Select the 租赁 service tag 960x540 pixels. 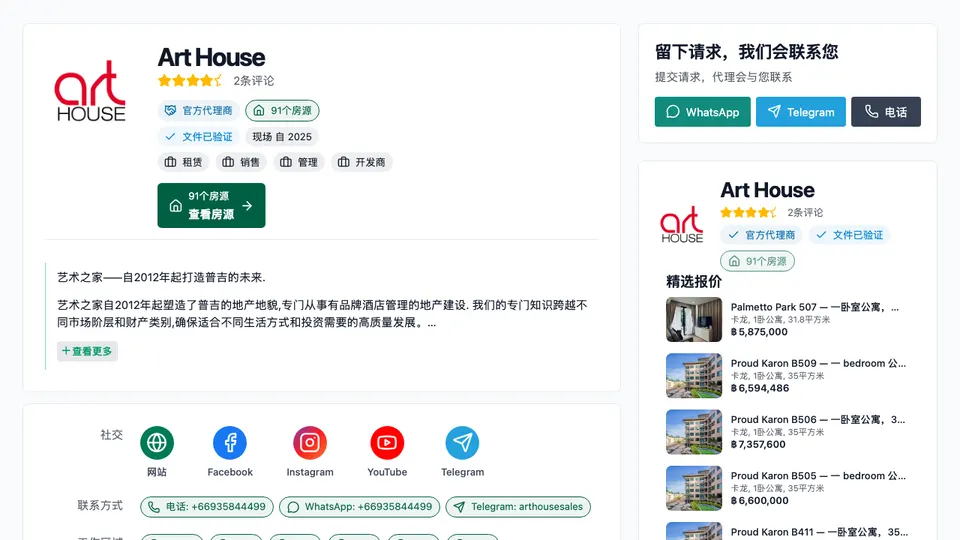[183, 162]
